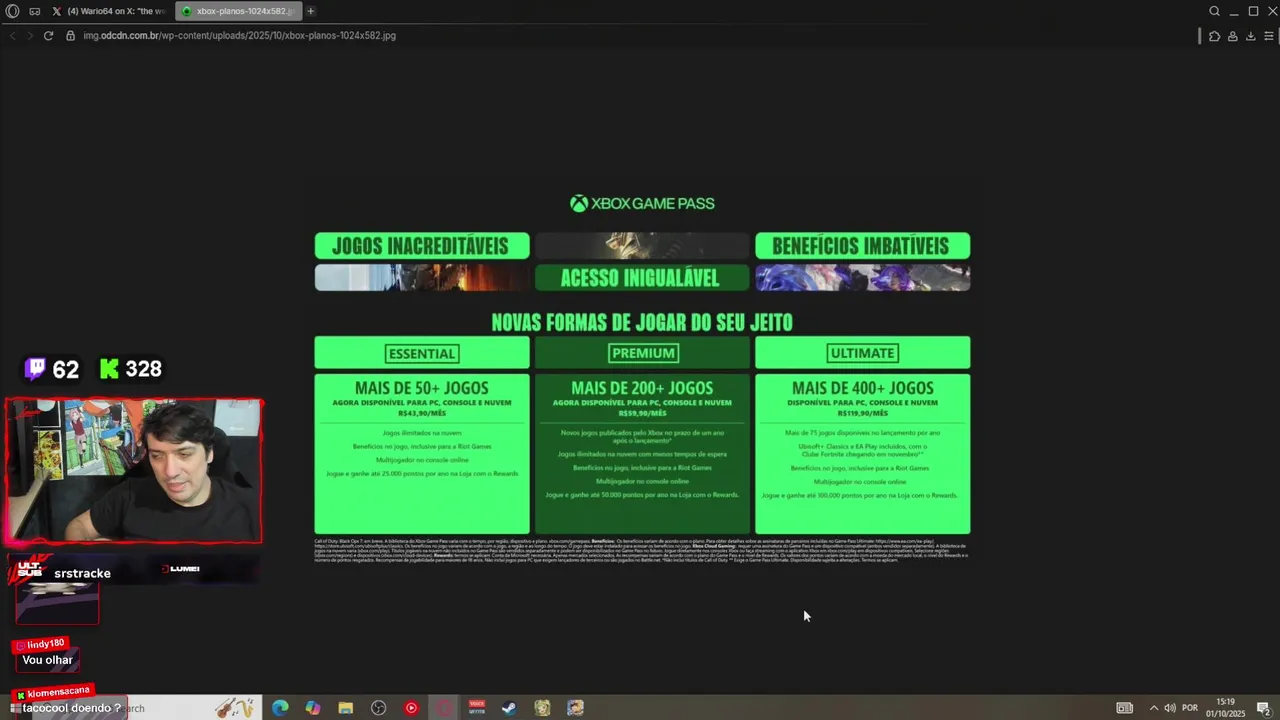Open Steam from the taskbar
The width and height of the screenshot is (1280, 720).
pyautogui.click(x=509, y=708)
